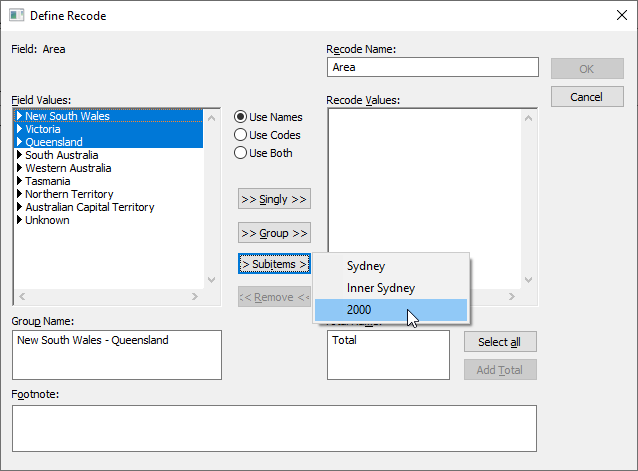Select the Use Names radio button
638x471 pixels.
tap(241, 117)
